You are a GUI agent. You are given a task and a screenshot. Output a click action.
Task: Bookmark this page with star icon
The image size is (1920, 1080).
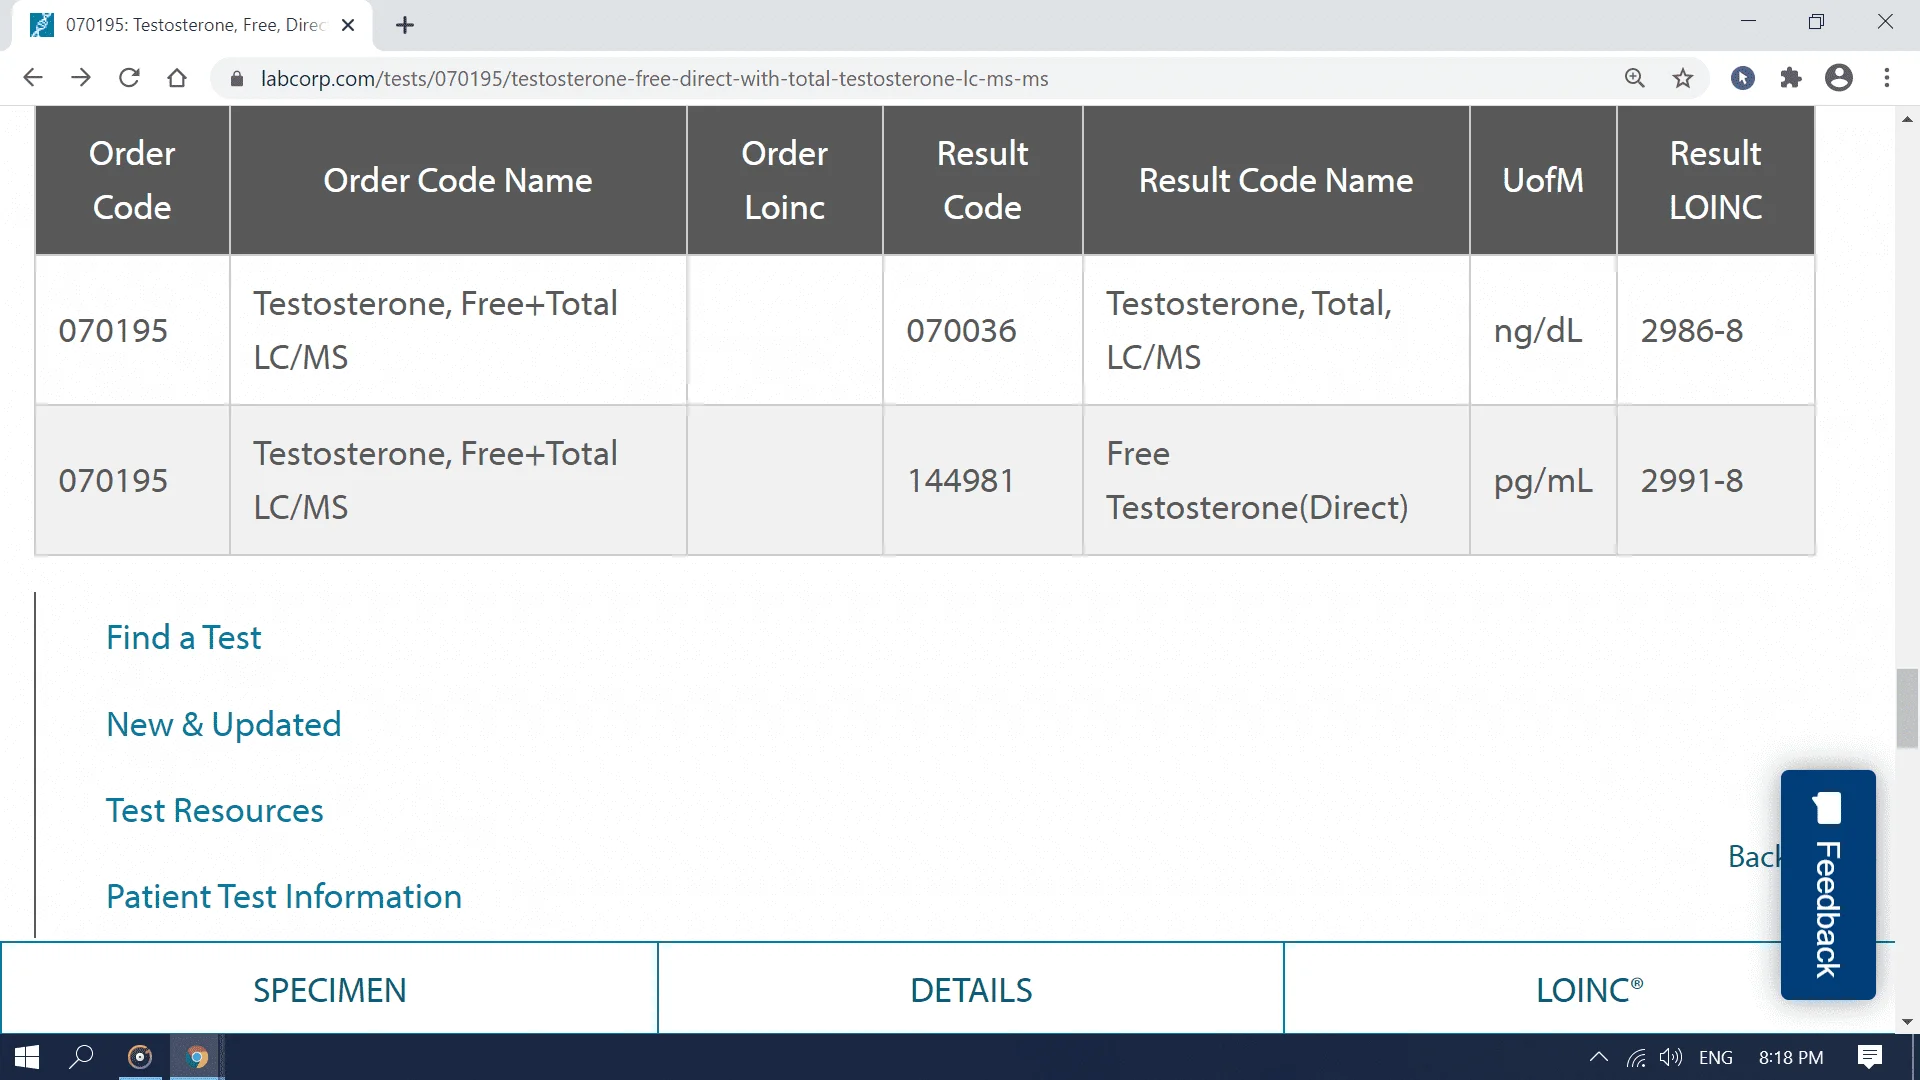click(x=1683, y=78)
